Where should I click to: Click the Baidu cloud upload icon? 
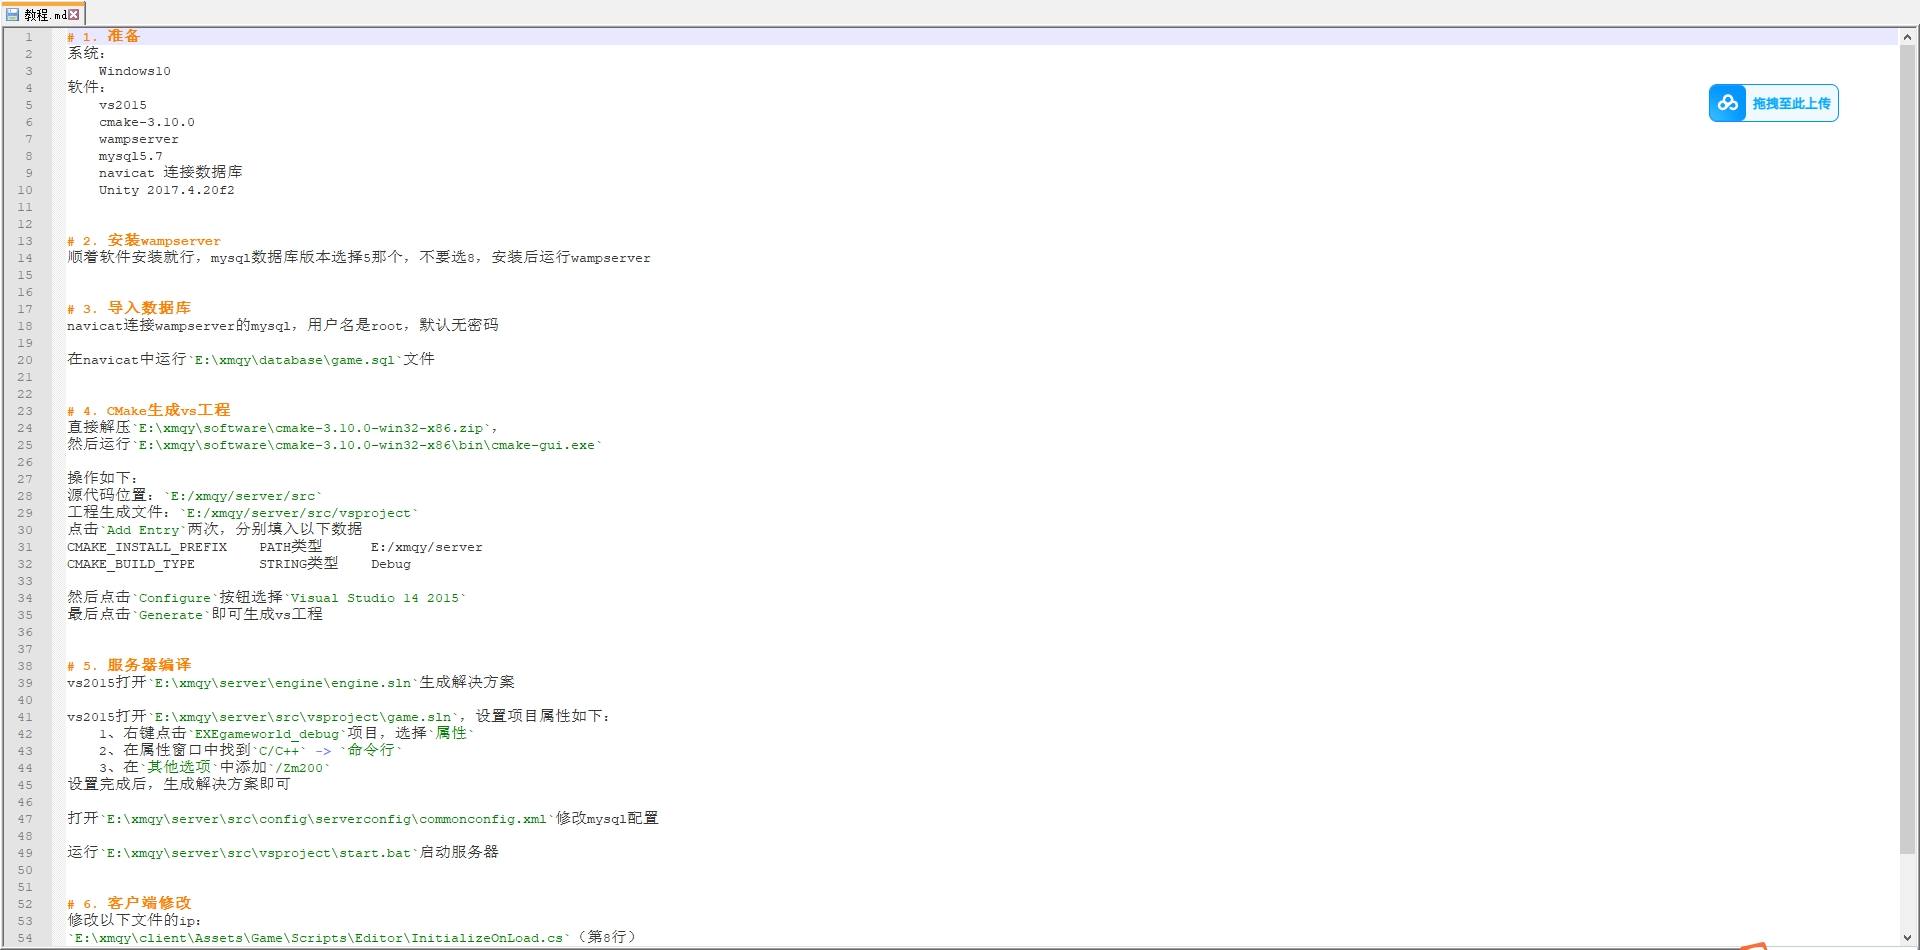pos(1728,103)
